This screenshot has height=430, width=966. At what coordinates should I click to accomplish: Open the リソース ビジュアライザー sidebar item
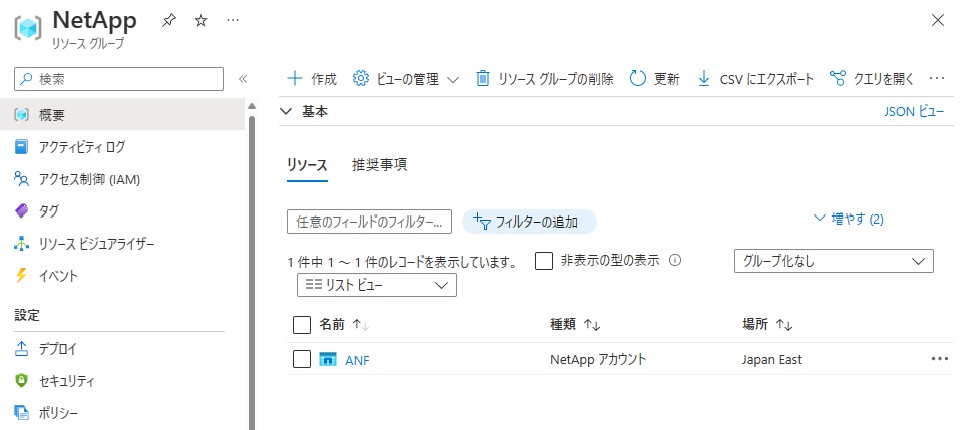click(x=95, y=244)
